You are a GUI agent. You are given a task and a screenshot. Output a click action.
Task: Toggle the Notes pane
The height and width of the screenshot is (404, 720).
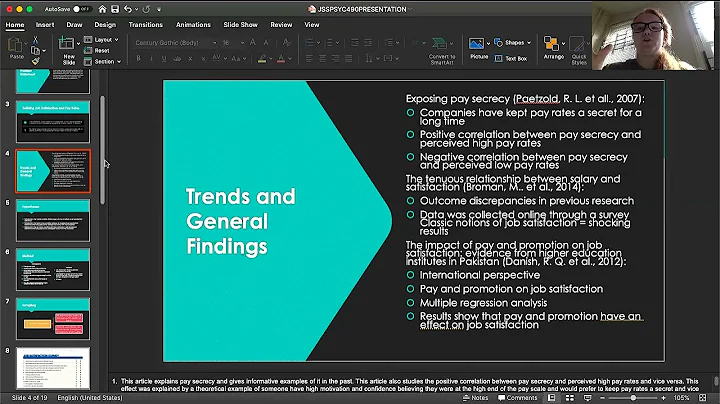475,398
